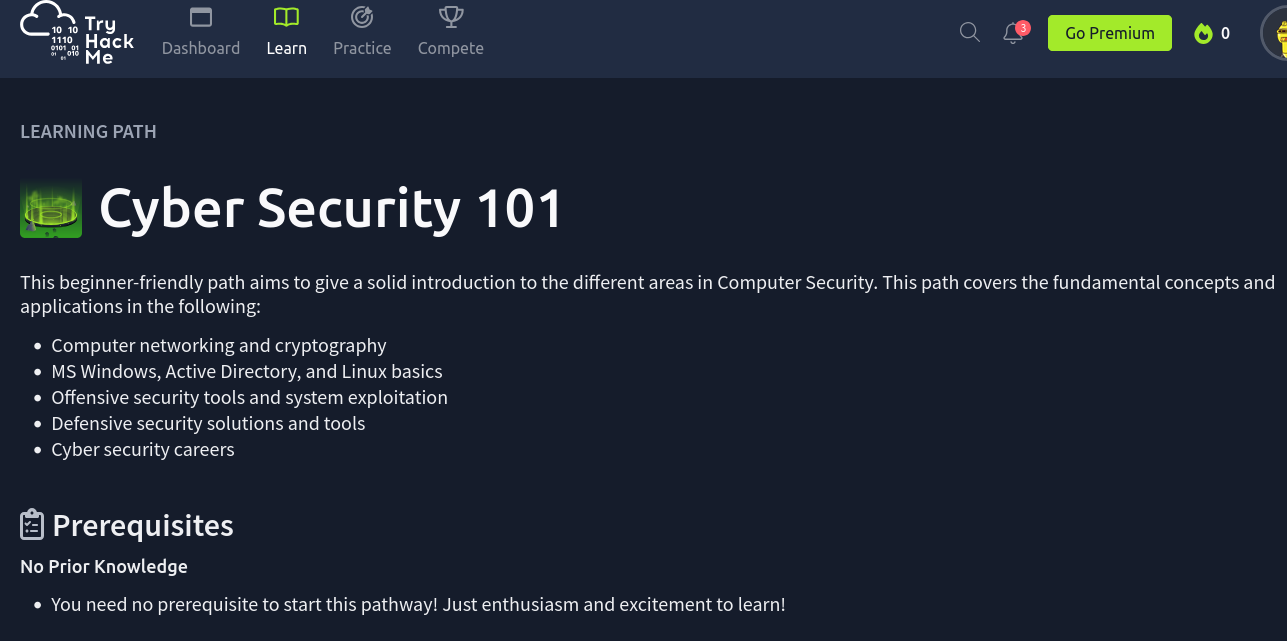Switch to the Practice text label
Screen dimensions: 1287x641
(362, 48)
